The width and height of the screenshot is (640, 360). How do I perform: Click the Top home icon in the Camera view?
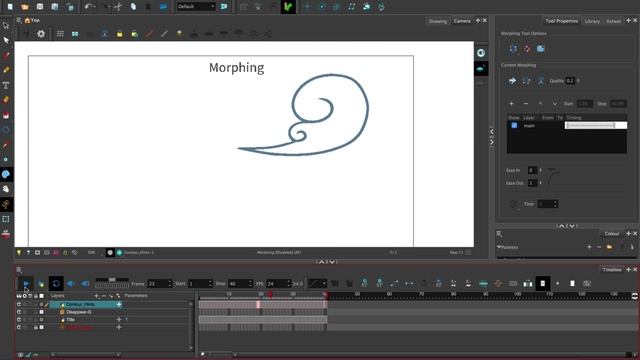click(x=27, y=20)
